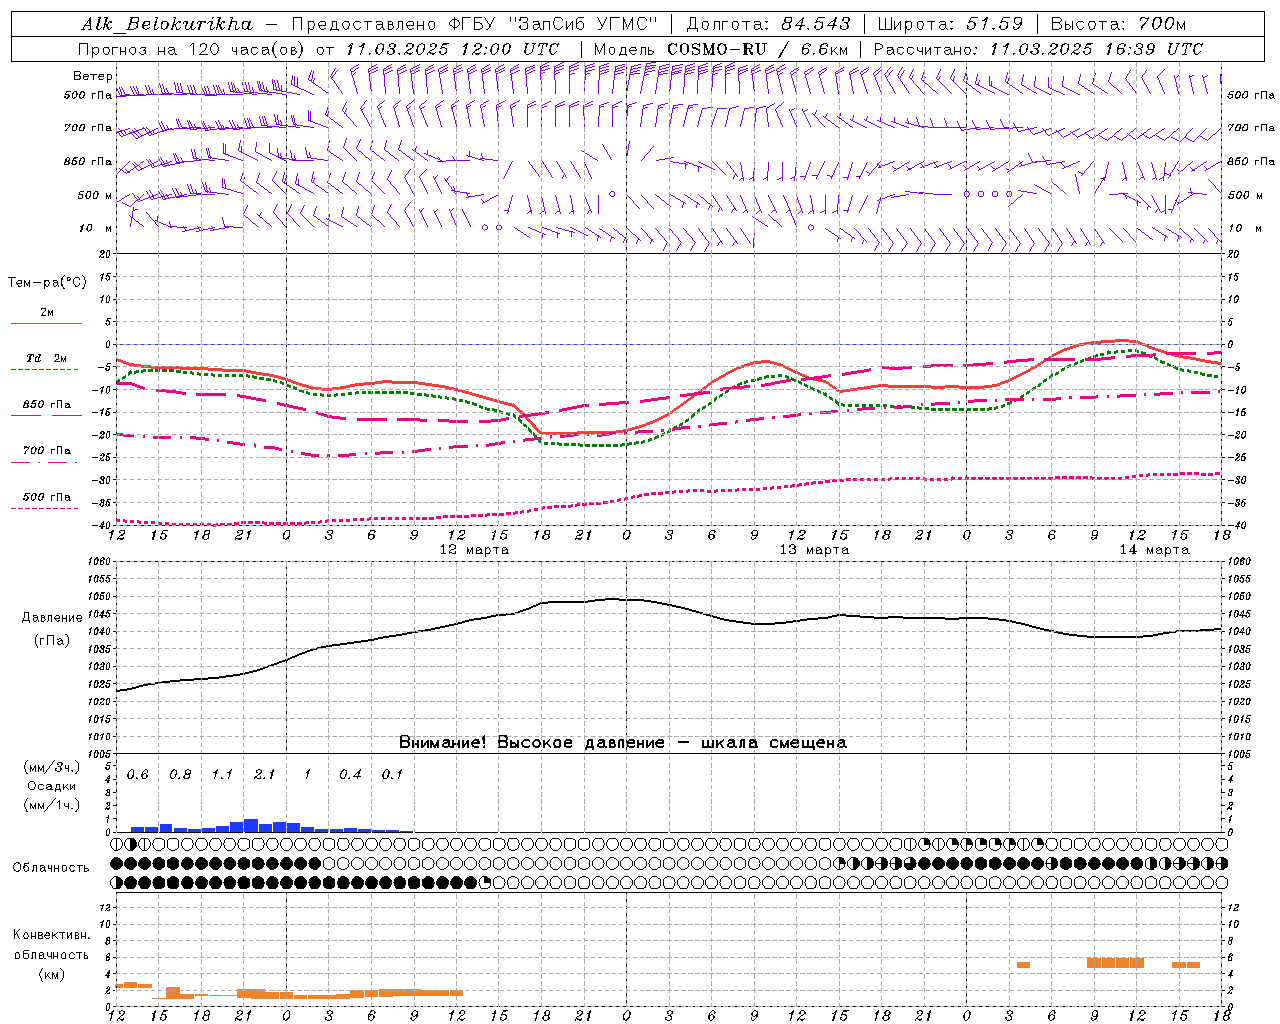Click the 12 марта date label
Screen dimensions: 1280x1024
[474, 550]
